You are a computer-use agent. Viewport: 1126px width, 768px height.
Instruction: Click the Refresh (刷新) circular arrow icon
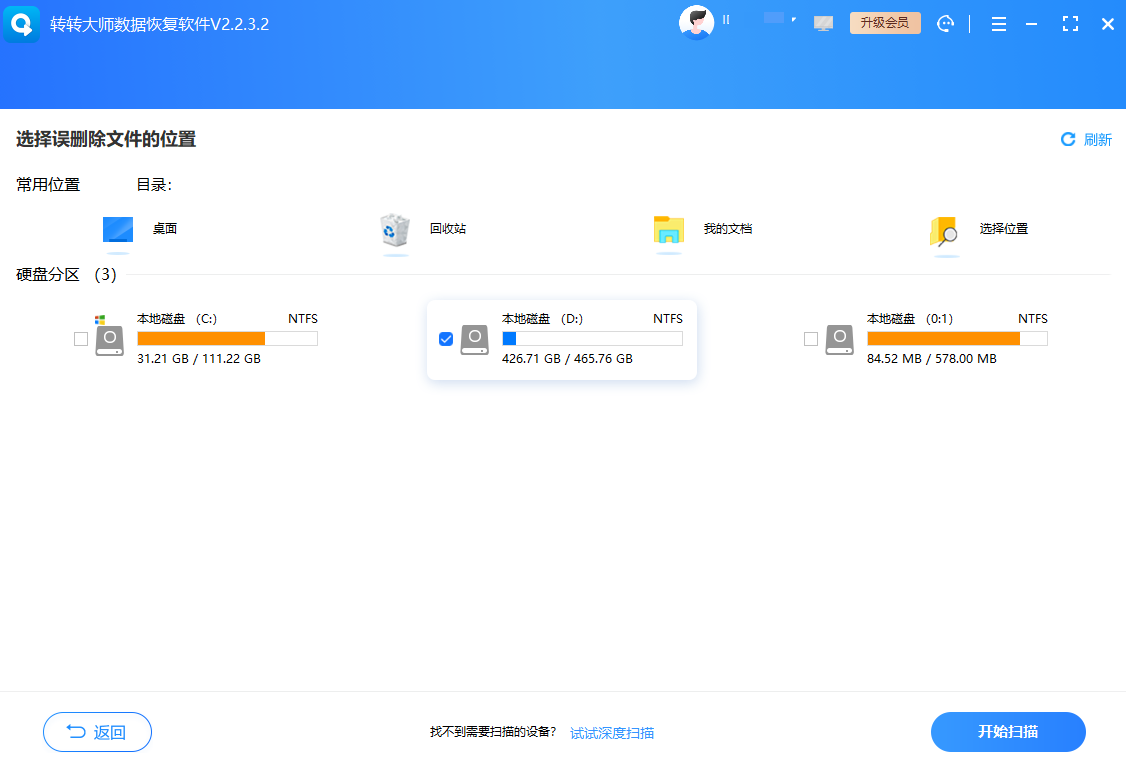(1066, 139)
